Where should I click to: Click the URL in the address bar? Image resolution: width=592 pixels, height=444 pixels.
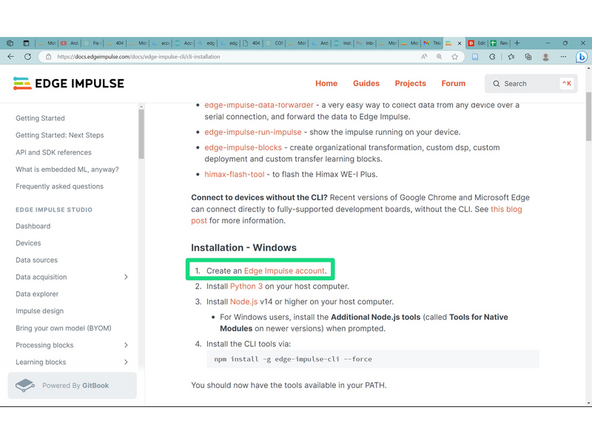[x=139, y=57]
